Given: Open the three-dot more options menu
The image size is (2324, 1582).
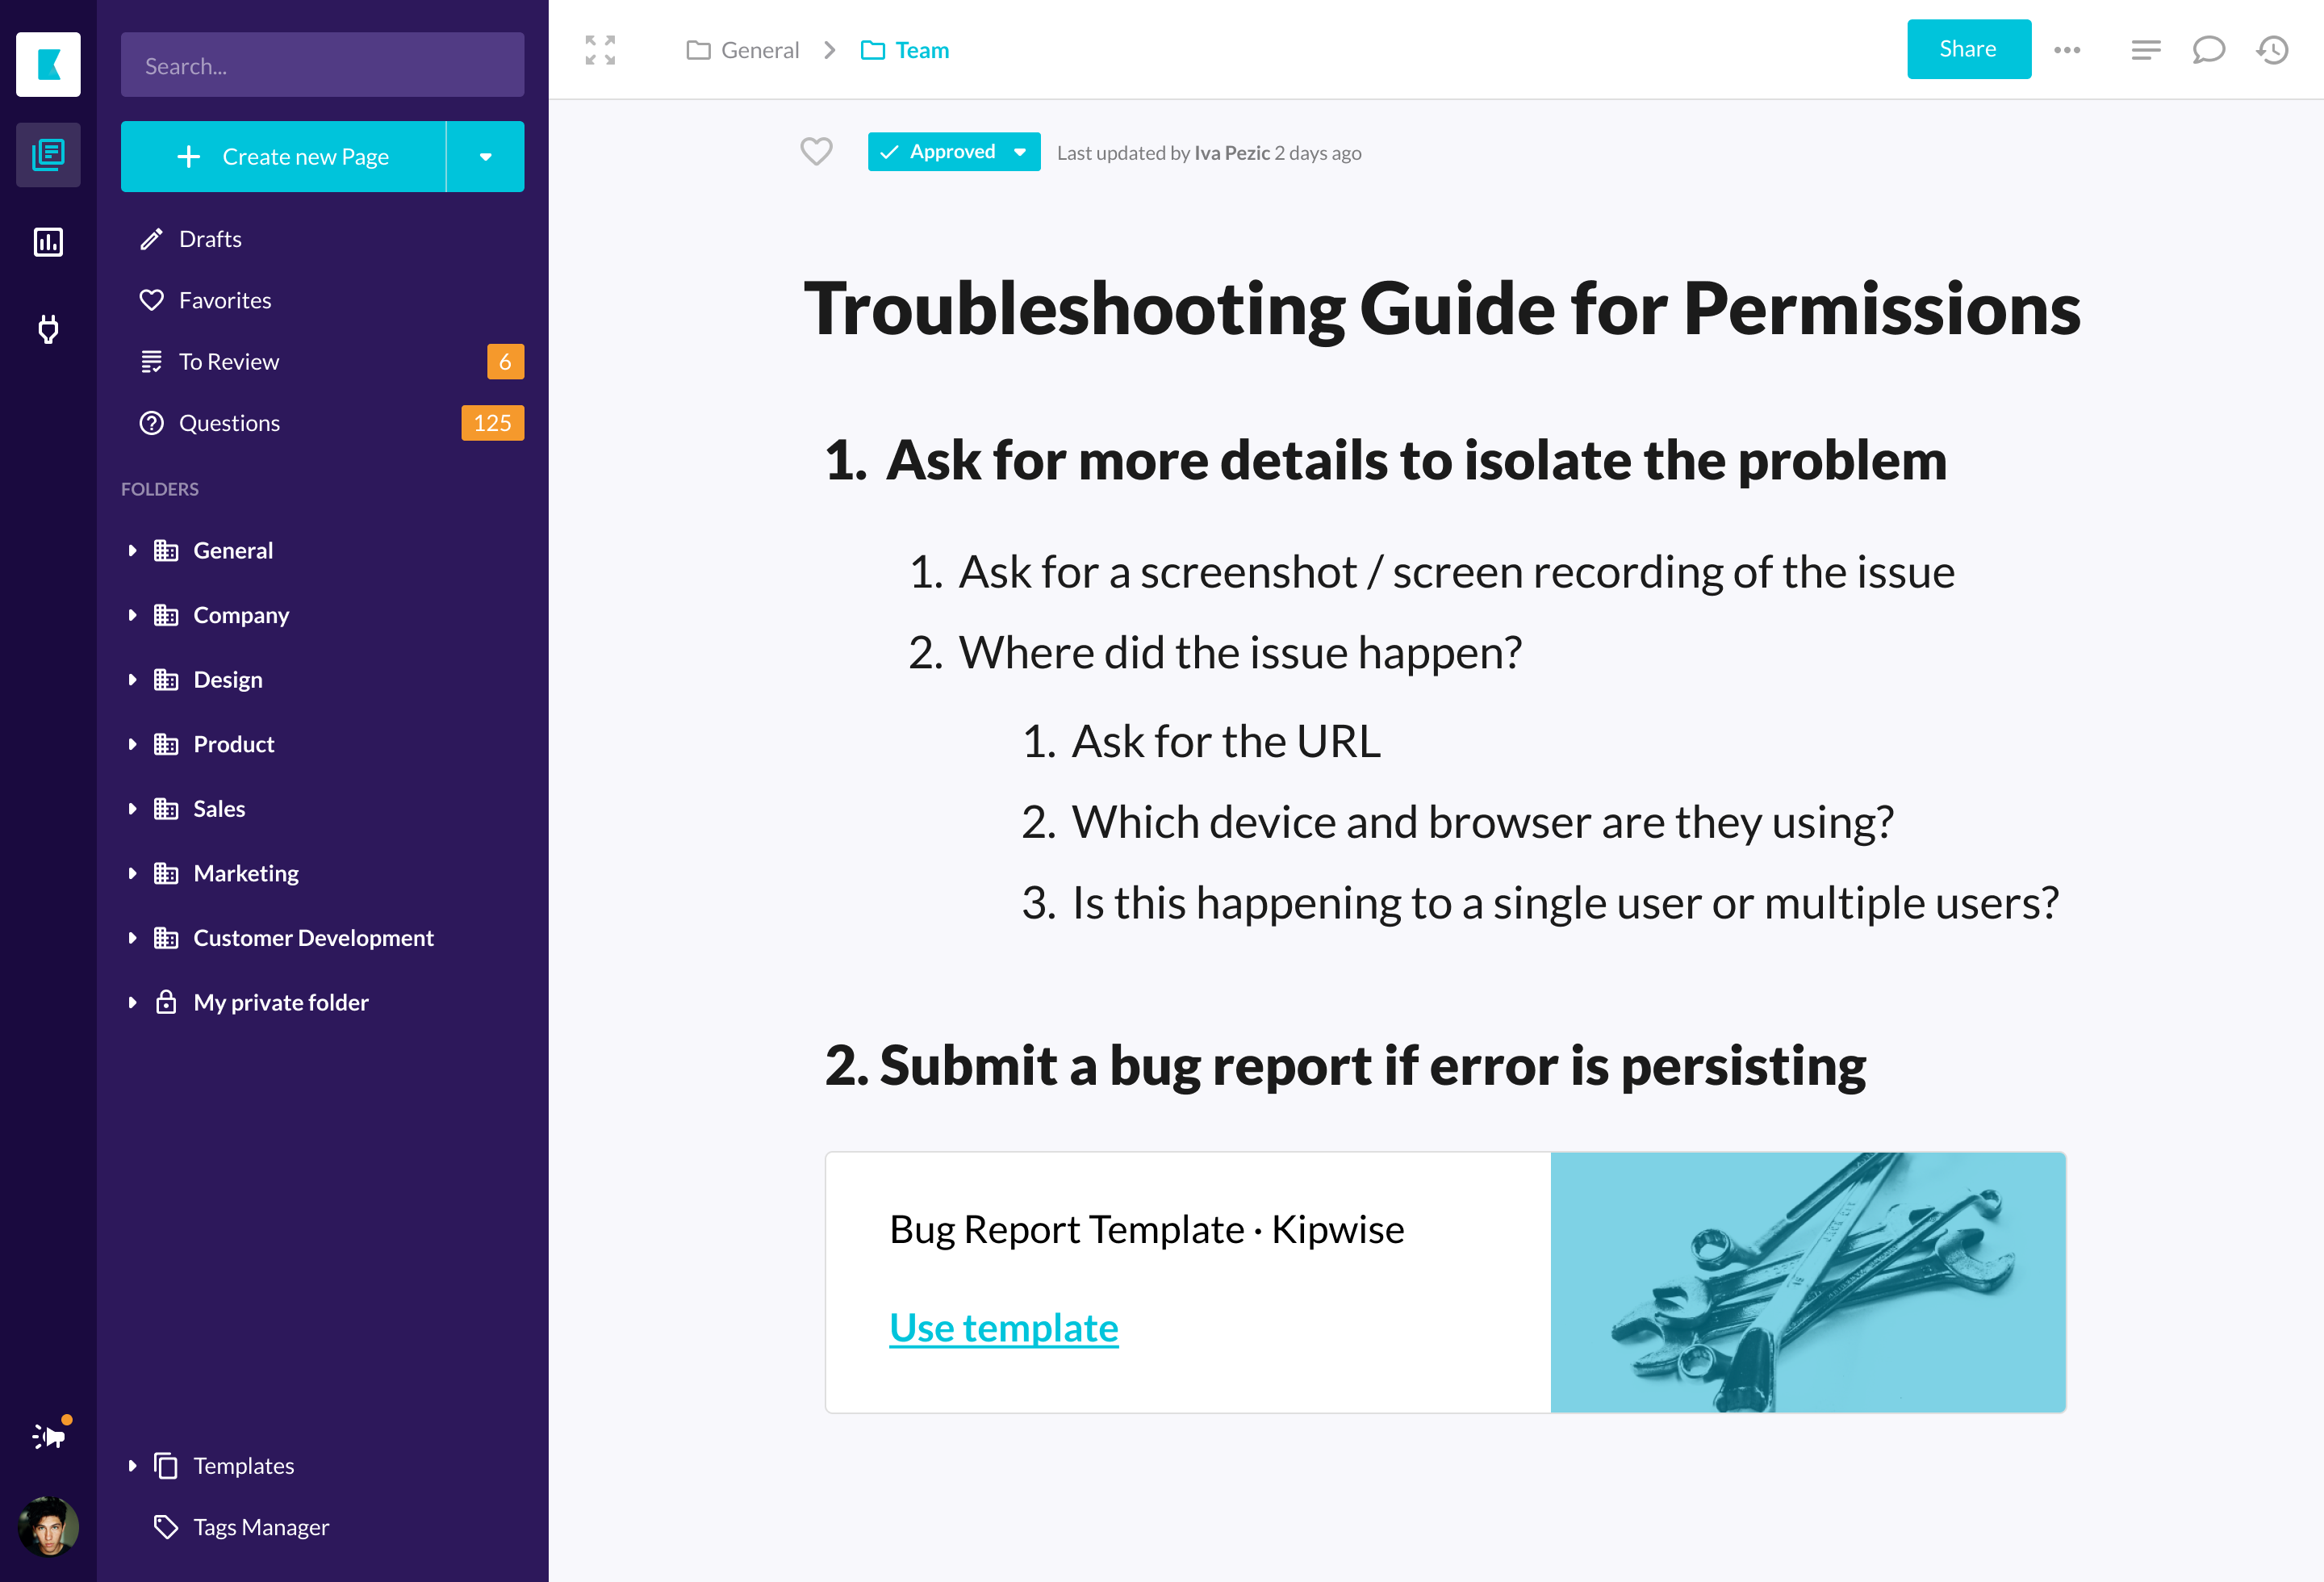Looking at the screenshot, I should (2067, 50).
